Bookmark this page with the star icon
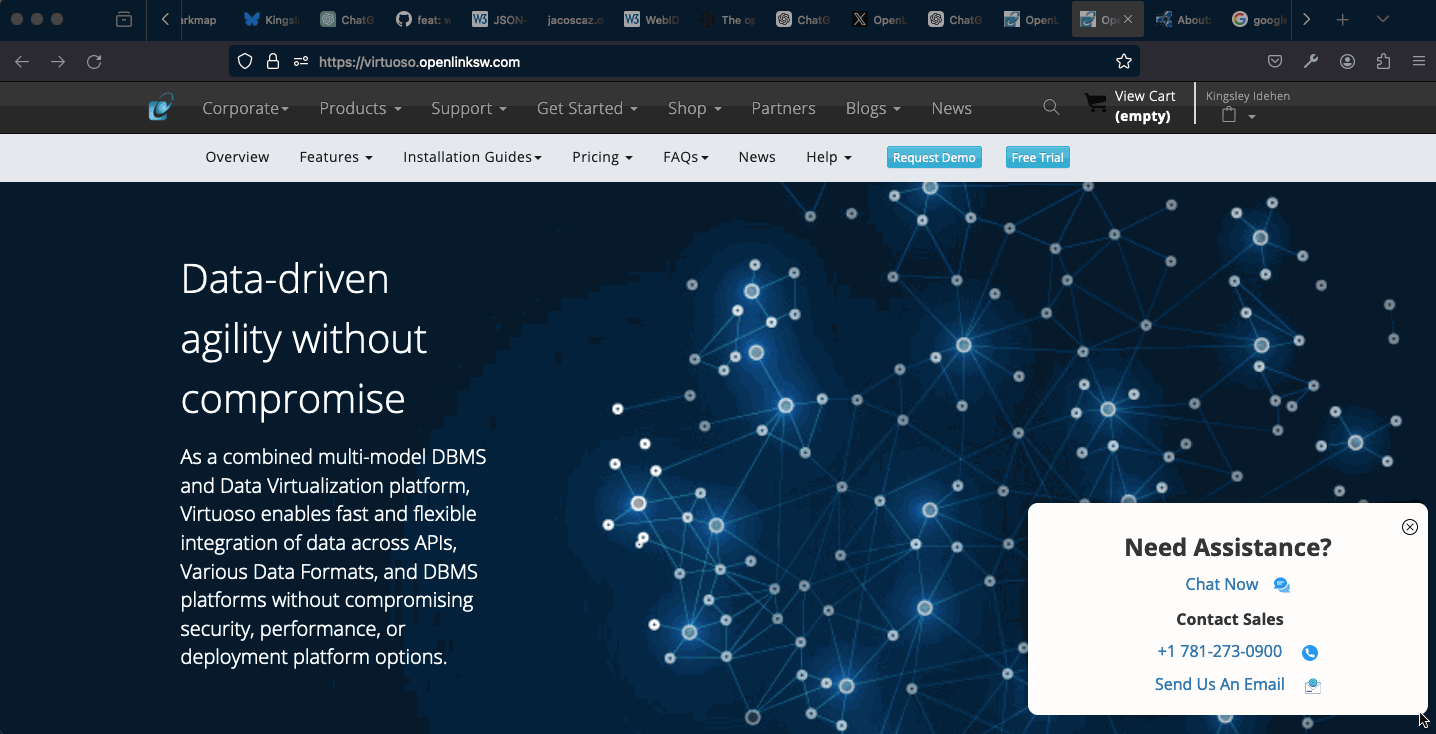Screen dimensions: 1436x734 pos(1124,62)
